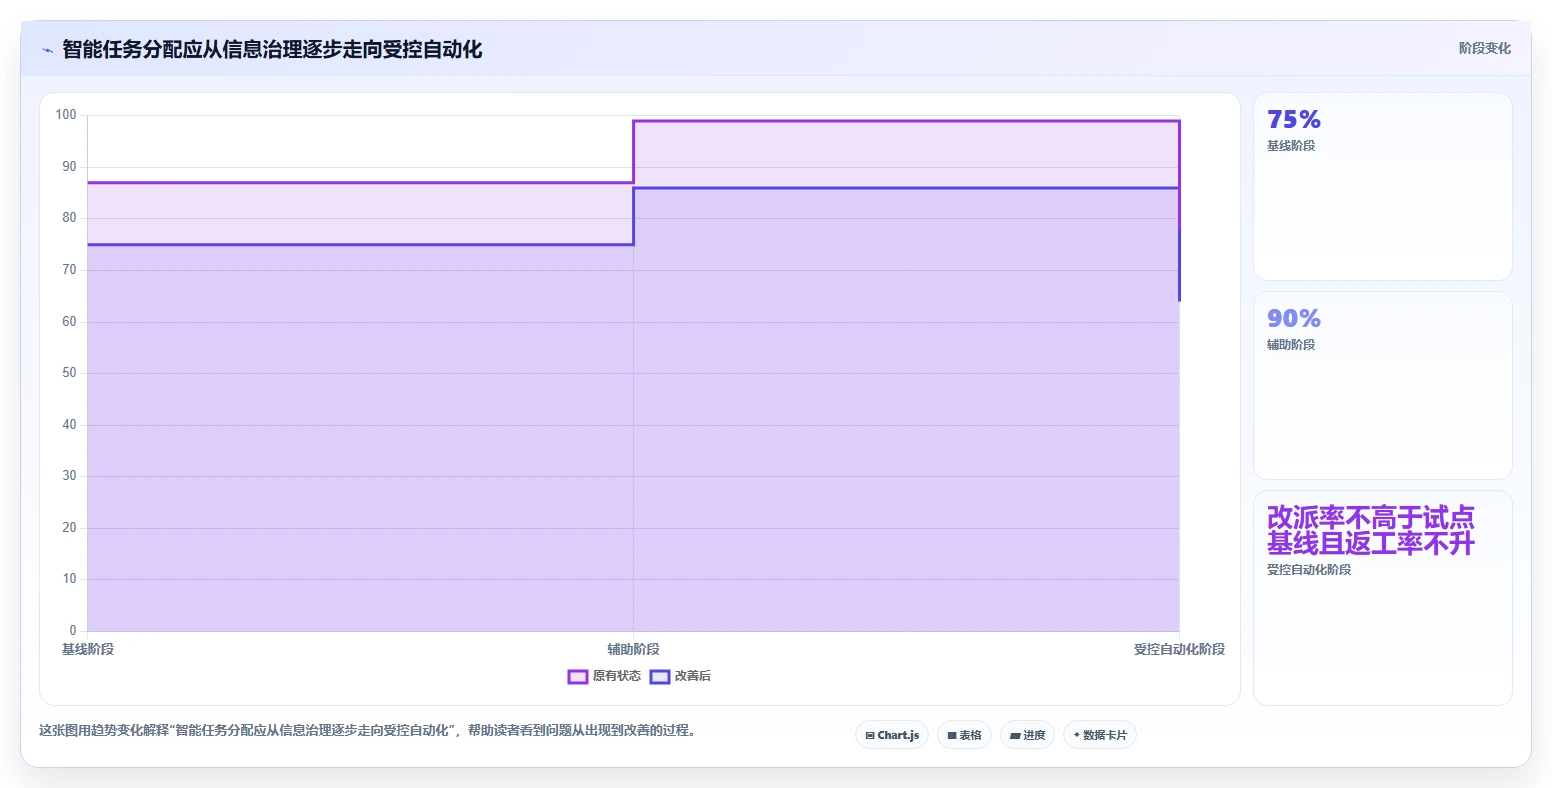Select the Chart.js tag chip
Image resolution: width=1552 pixels, height=788 pixels.
892,735
